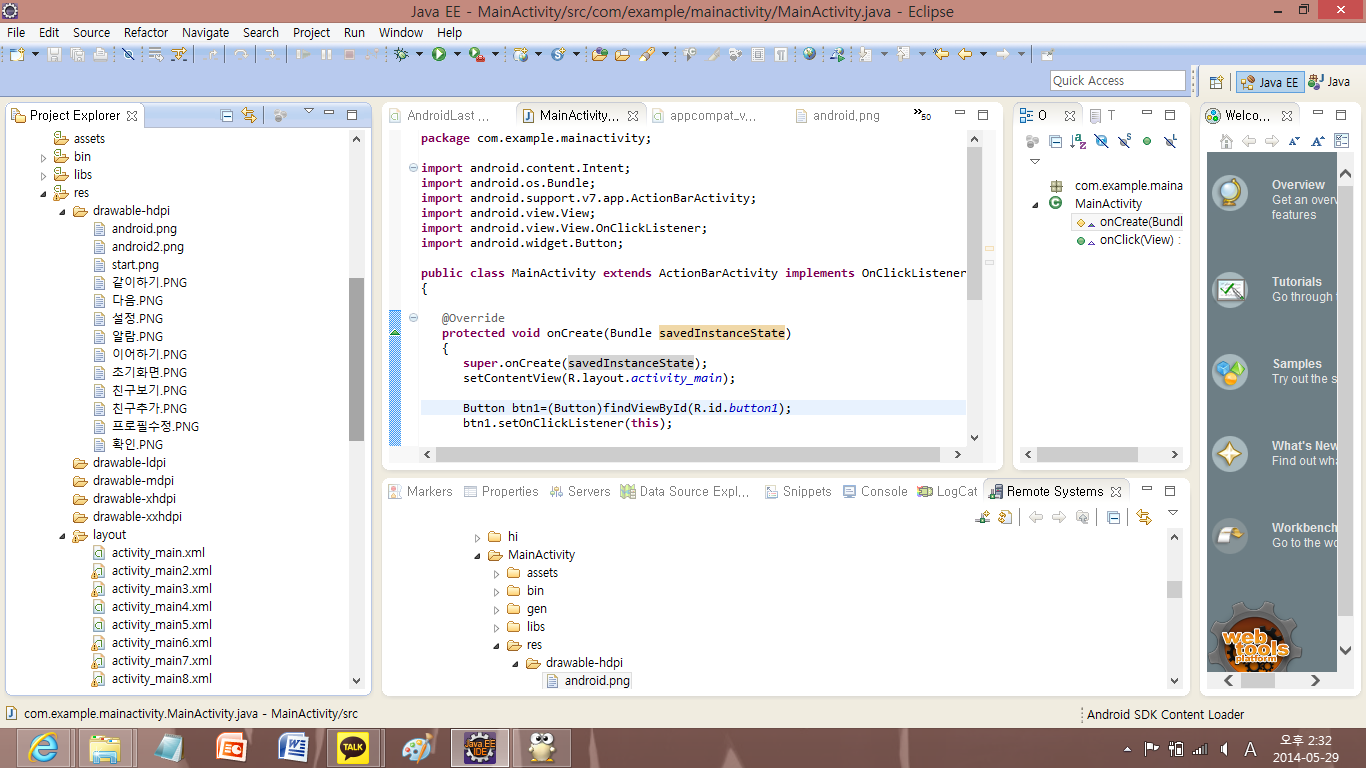1366x768 pixels.
Task: Click the Back navigation yellow arrow
Action: click(965, 54)
